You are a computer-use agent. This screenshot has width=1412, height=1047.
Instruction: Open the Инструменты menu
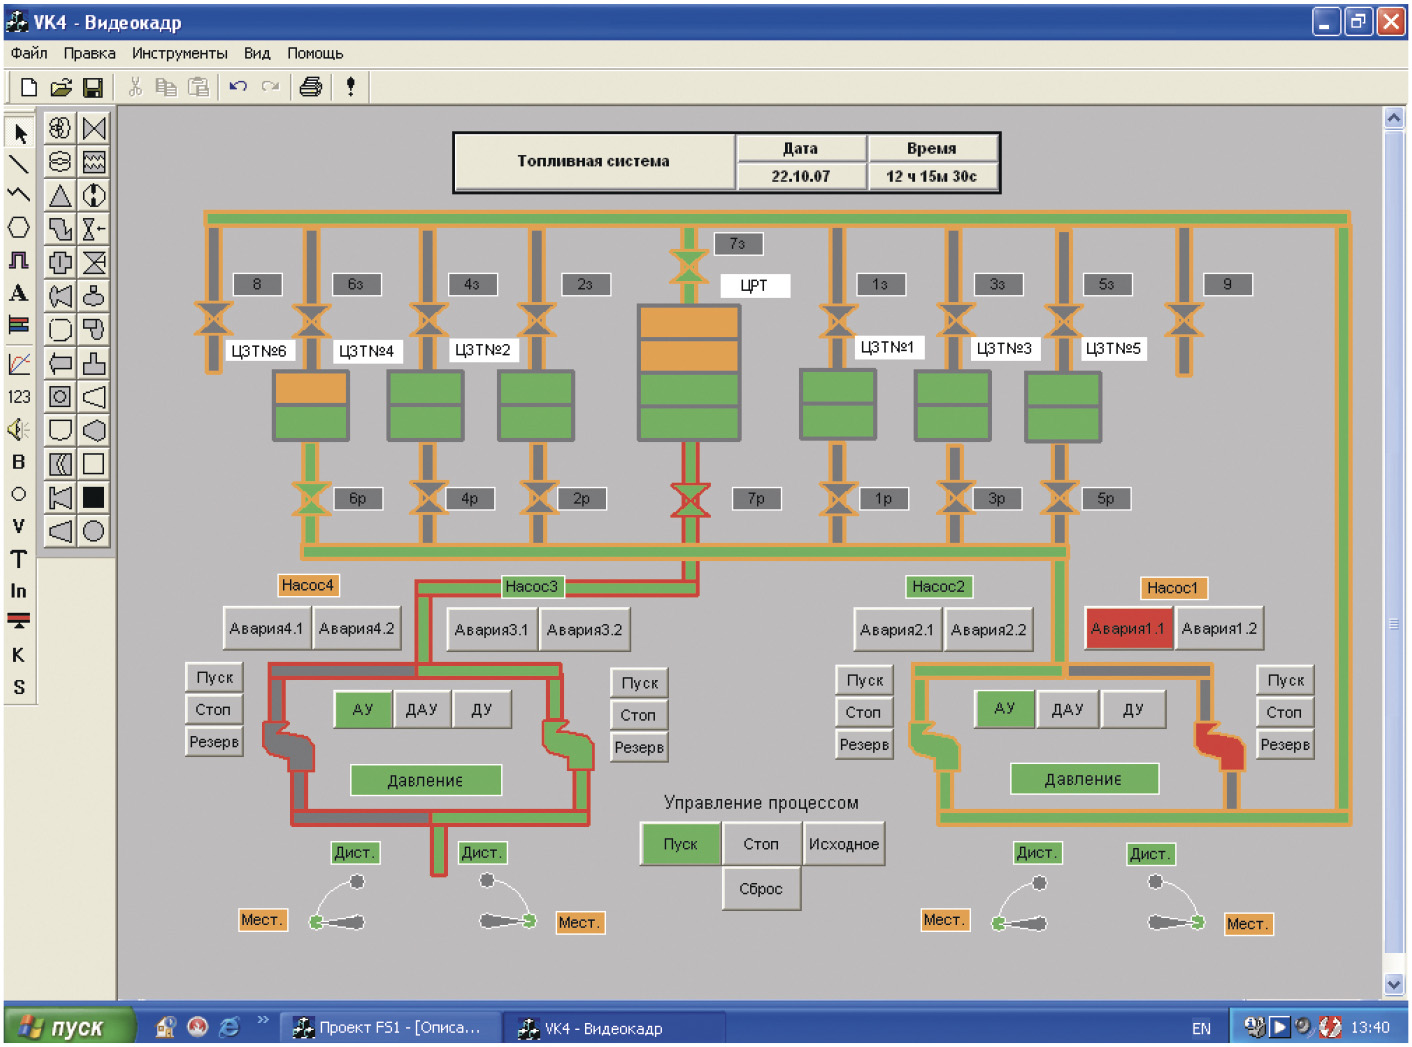179,53
